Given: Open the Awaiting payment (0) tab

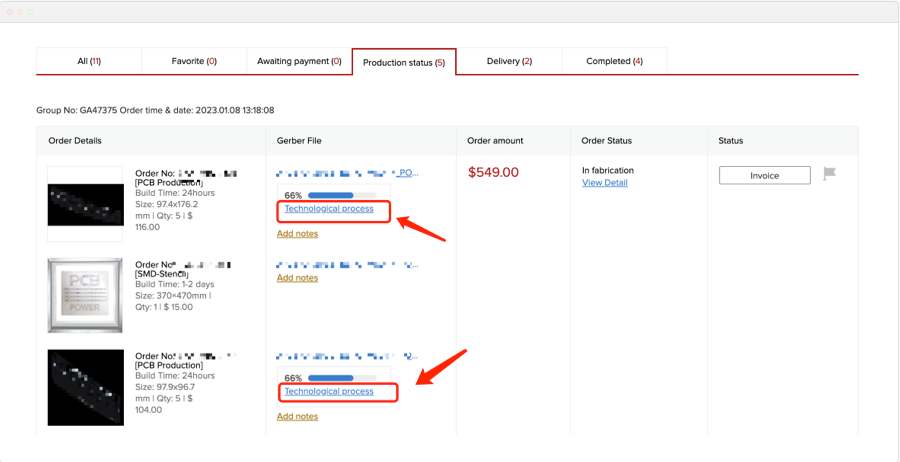Looking at the screenshot, I should click(299, 61).
